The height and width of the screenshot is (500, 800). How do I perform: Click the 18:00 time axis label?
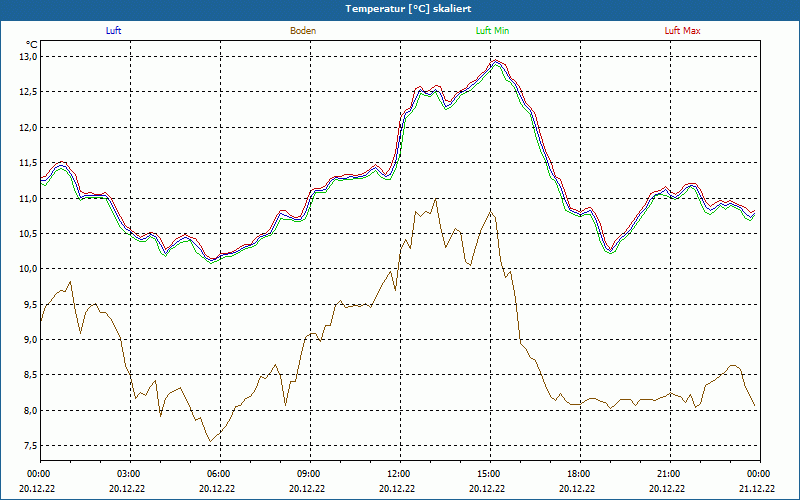click(x=577, y=474)
